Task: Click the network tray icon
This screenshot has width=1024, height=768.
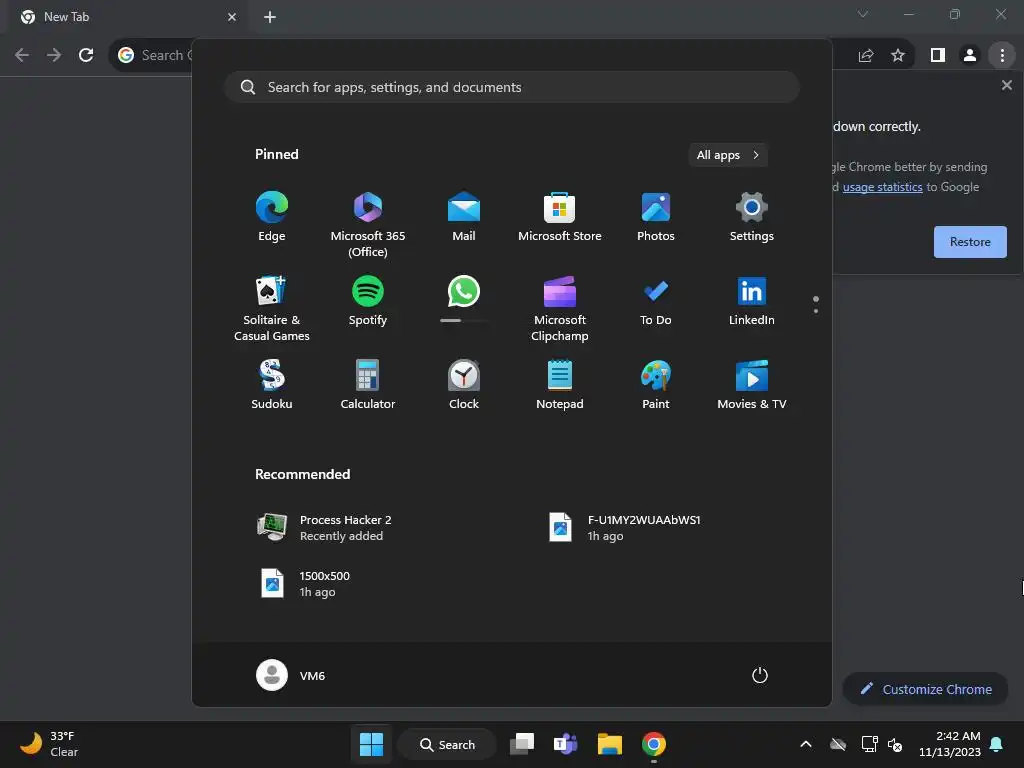Action: [869, 744]
